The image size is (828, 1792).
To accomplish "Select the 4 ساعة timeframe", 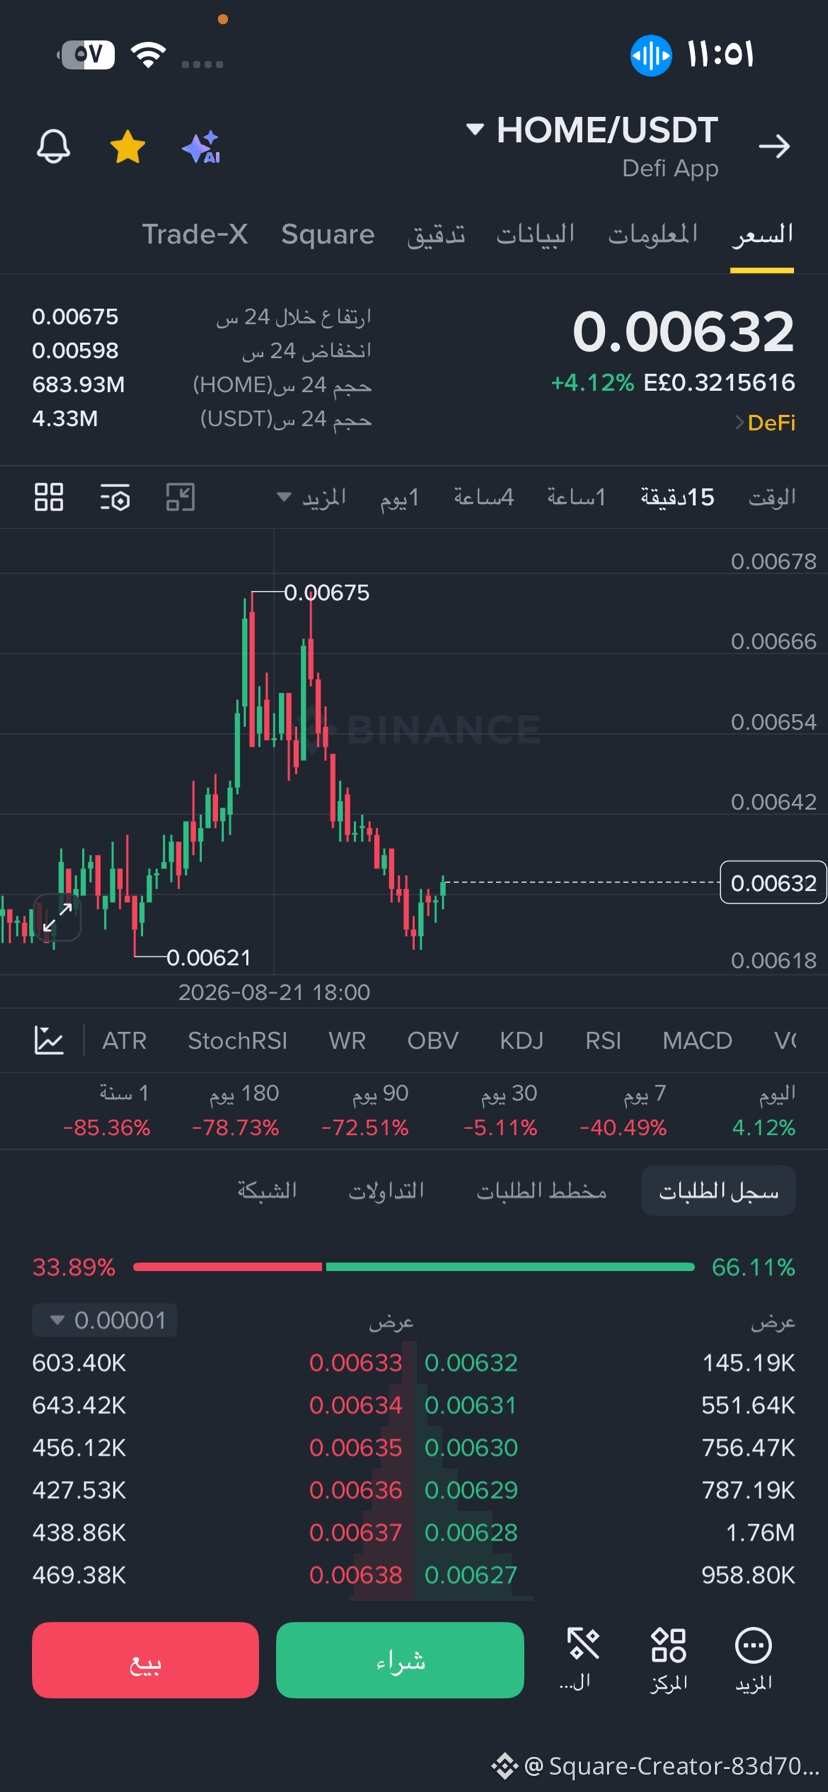I will pyautogui.click(x=484, y=497).
